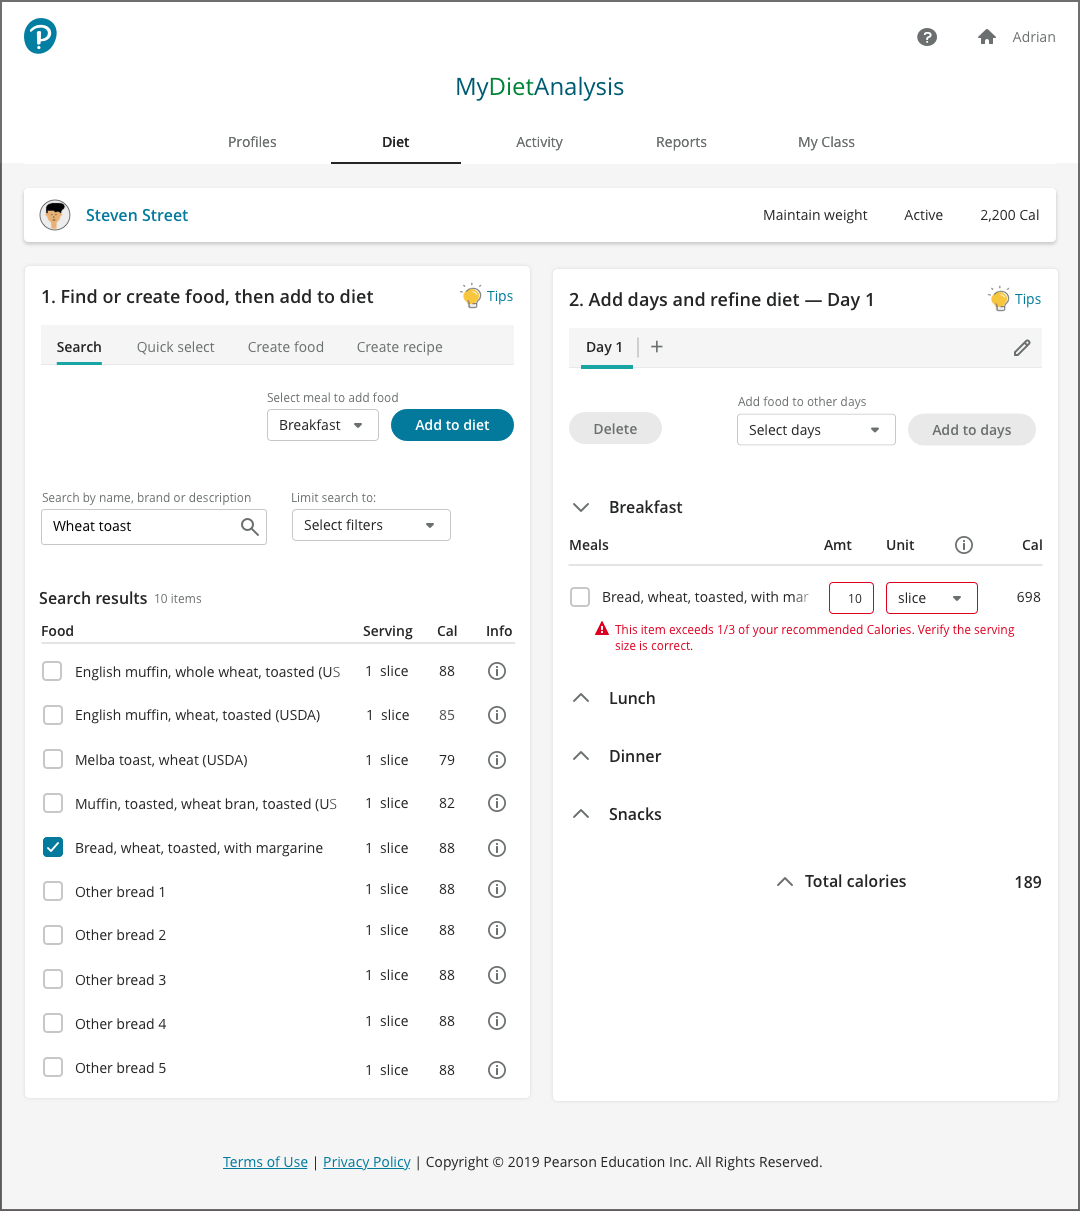Select the Breakfast meal item checkbox

pos(580,598)
